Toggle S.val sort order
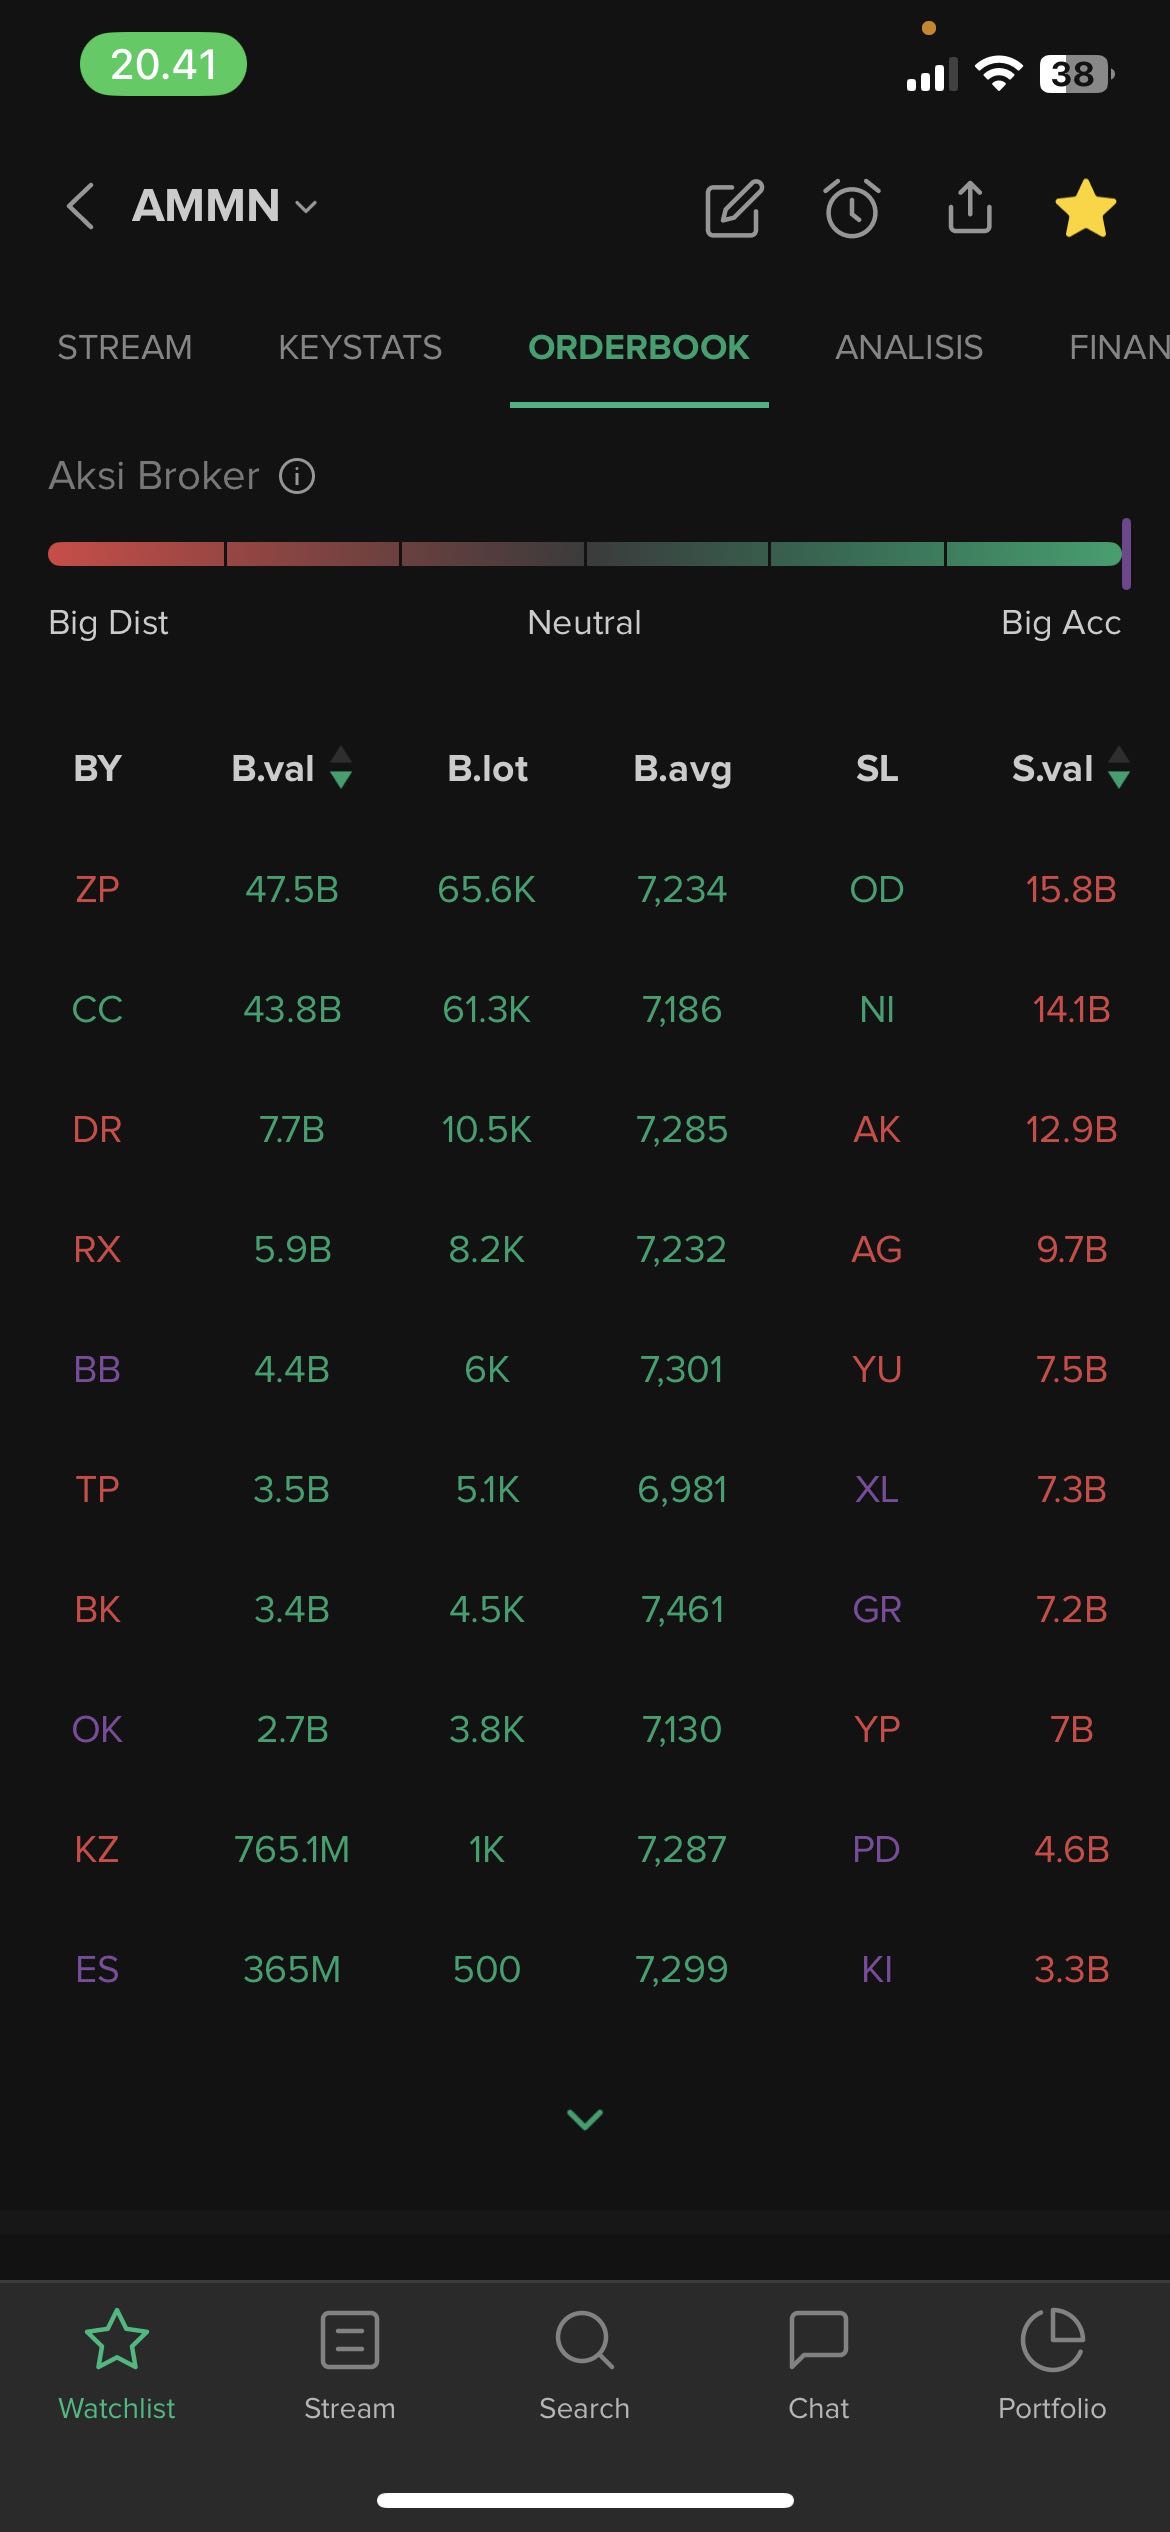 point(1119,768)
